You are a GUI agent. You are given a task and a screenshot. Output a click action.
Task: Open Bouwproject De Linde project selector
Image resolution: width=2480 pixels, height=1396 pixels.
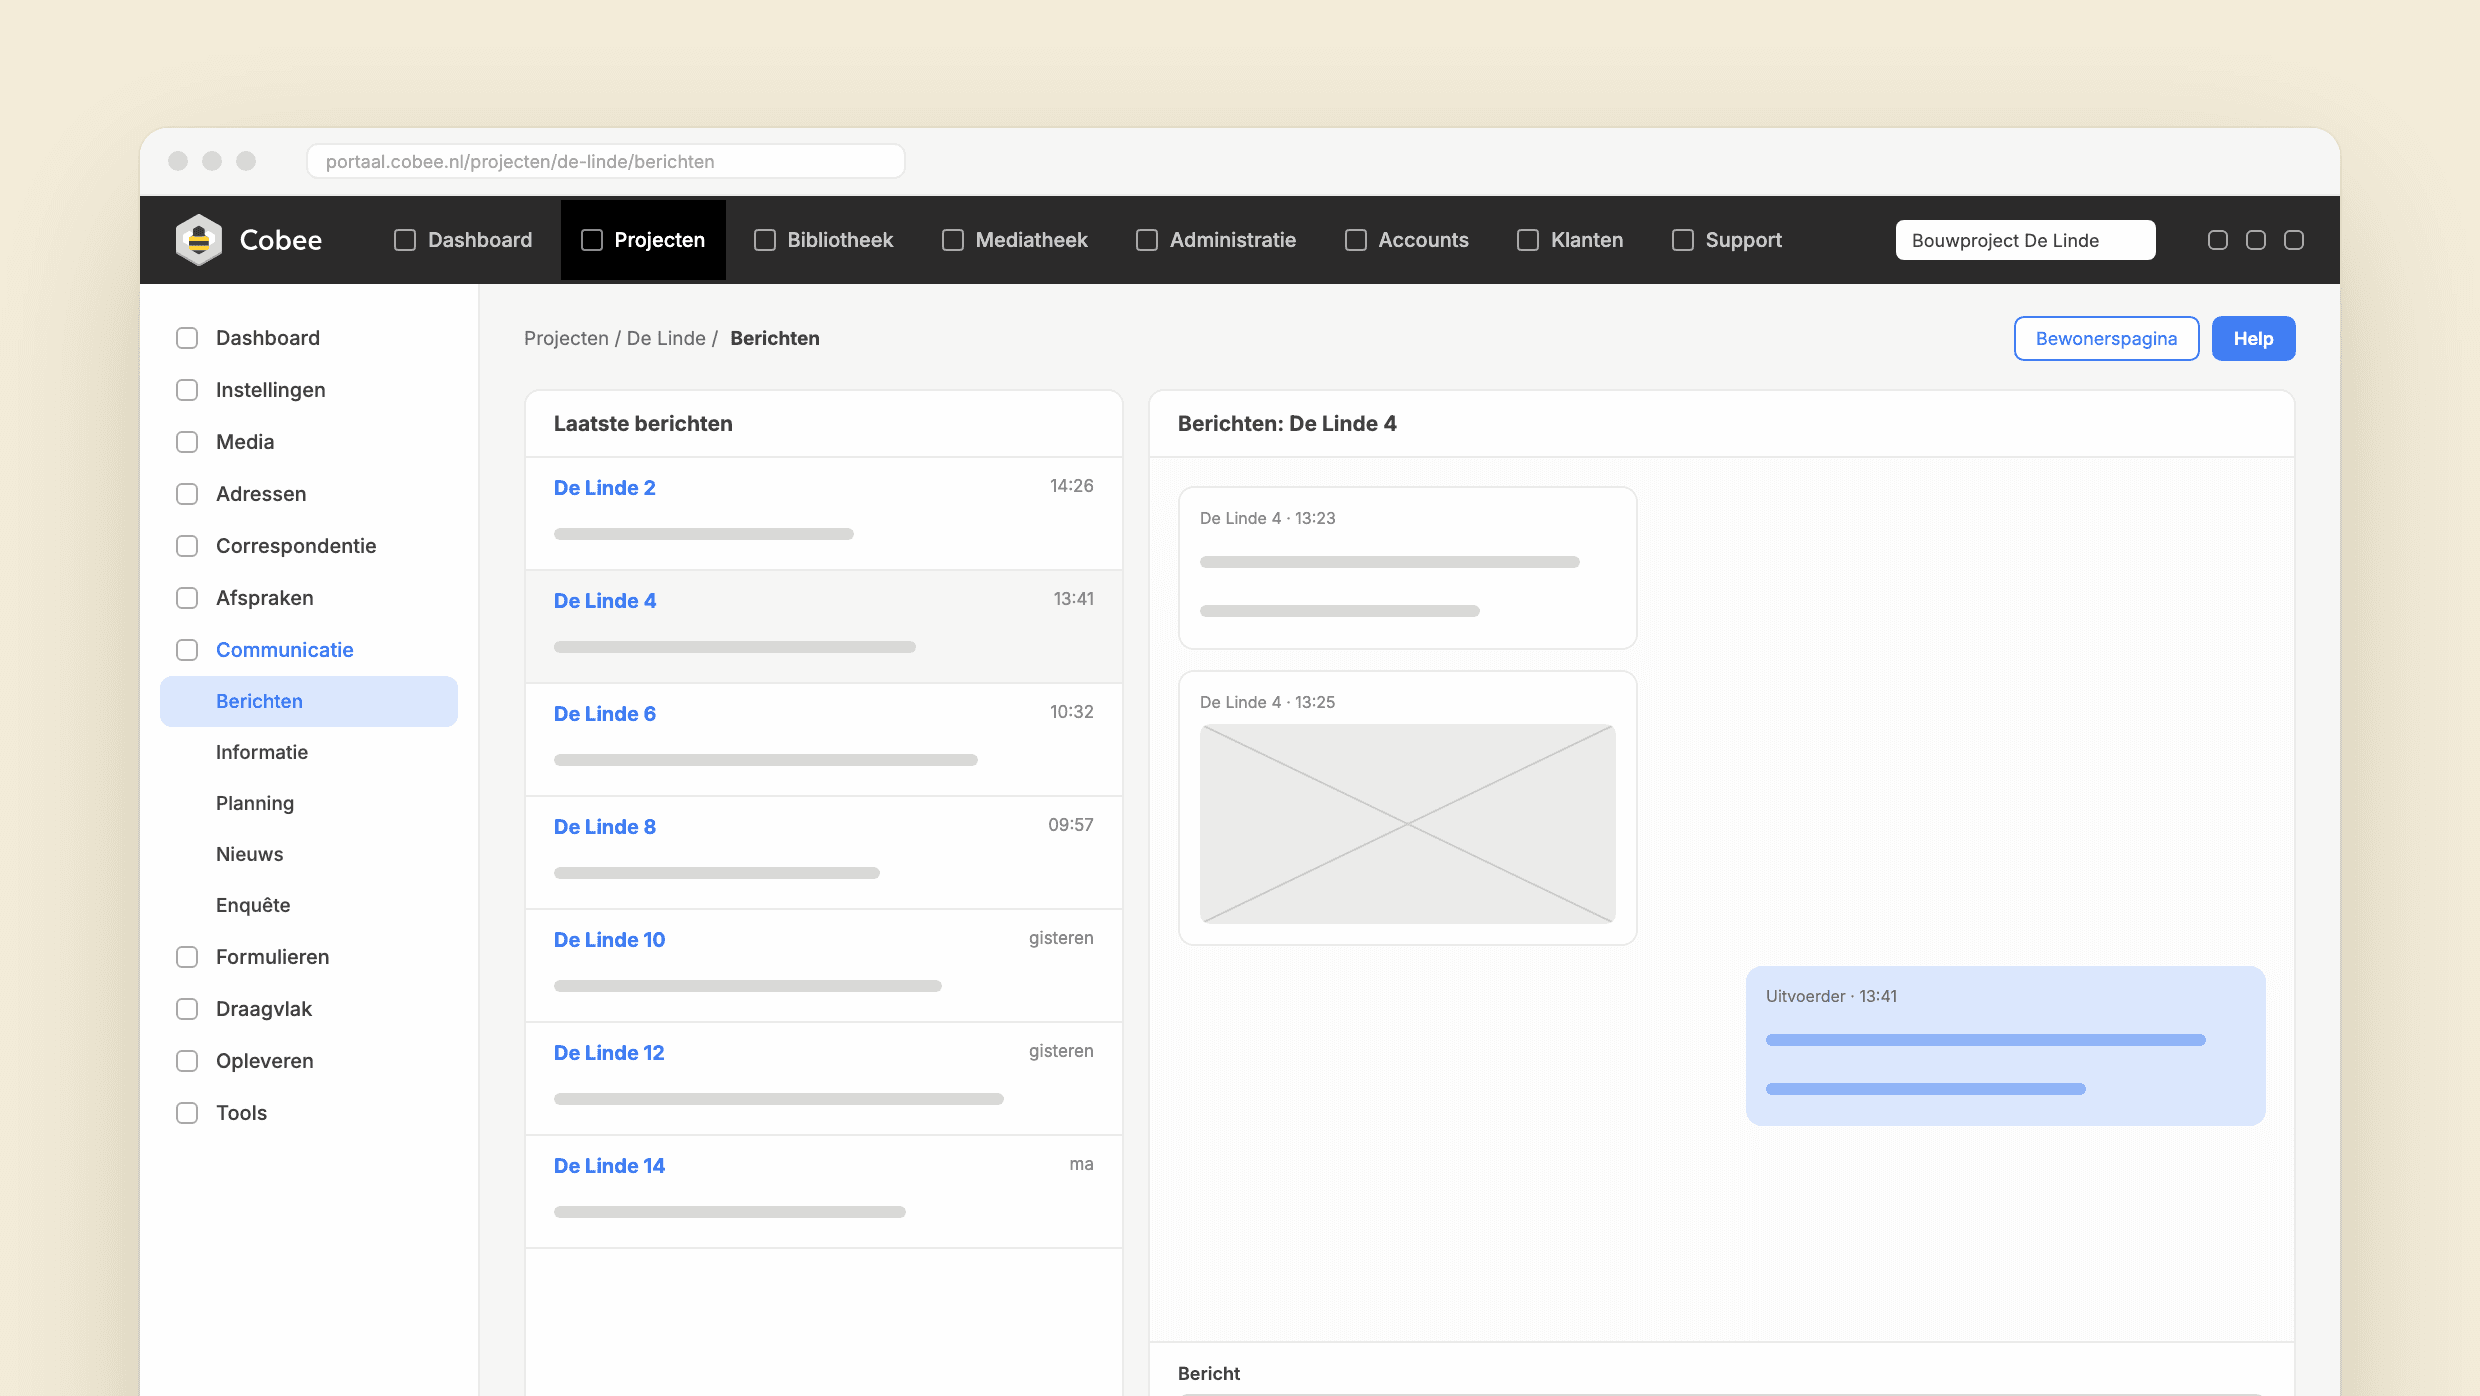2025,240
